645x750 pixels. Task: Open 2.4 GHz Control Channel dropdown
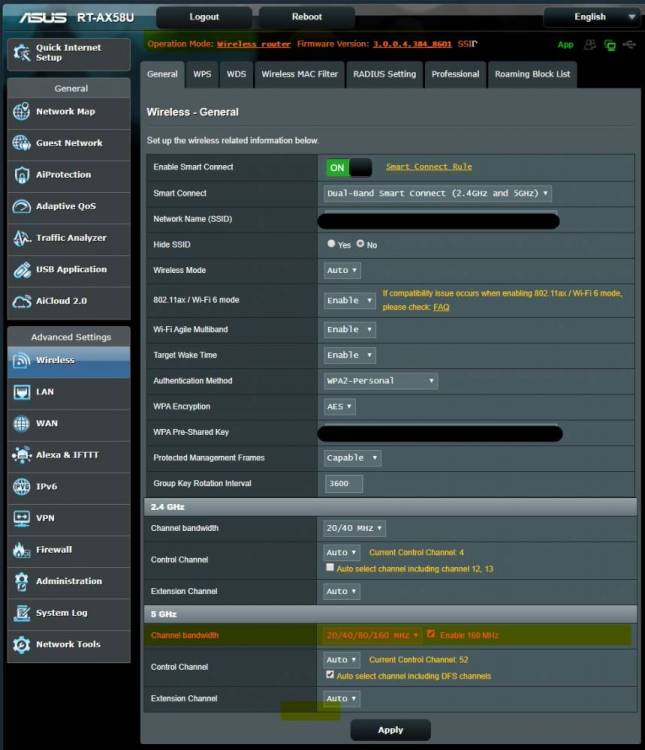tap(342, 552)
